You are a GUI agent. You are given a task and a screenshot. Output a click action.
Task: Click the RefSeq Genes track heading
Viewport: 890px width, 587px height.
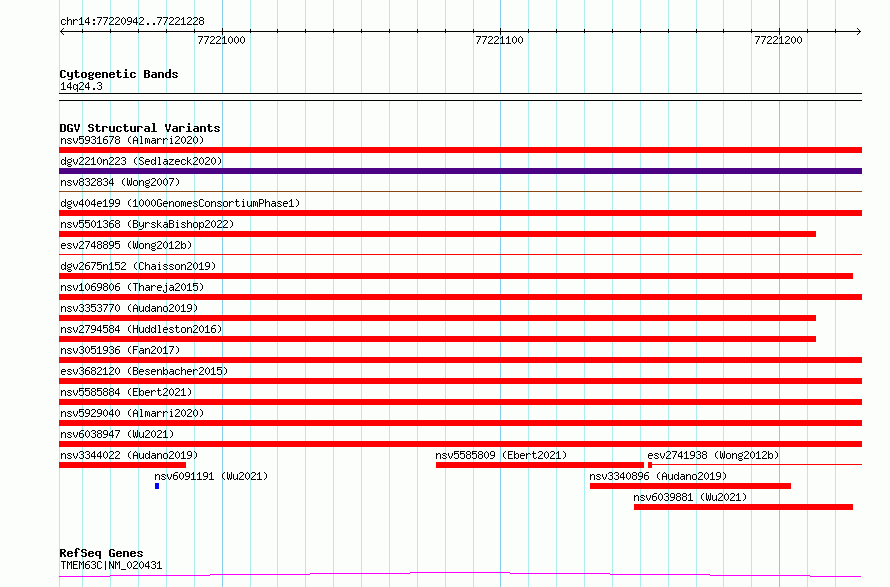pyautogui.click(x=101, y=554)
